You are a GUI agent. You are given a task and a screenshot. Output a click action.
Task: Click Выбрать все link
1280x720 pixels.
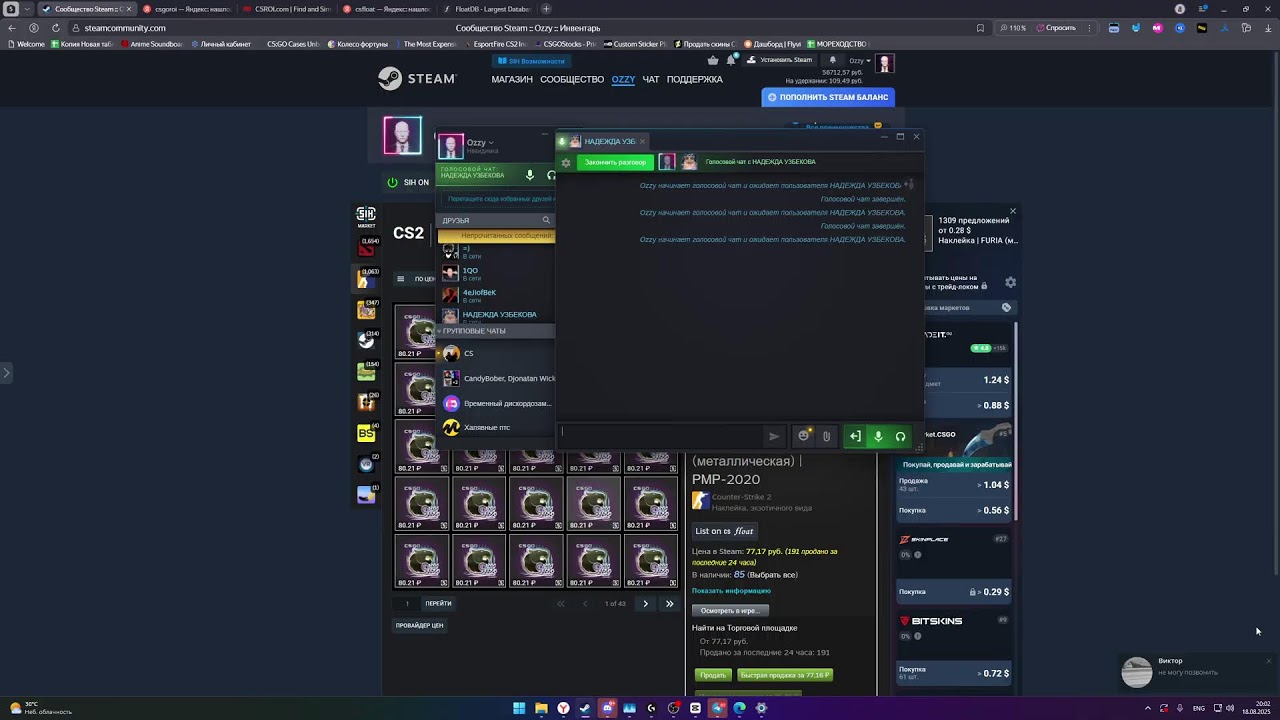pos(773,575)
